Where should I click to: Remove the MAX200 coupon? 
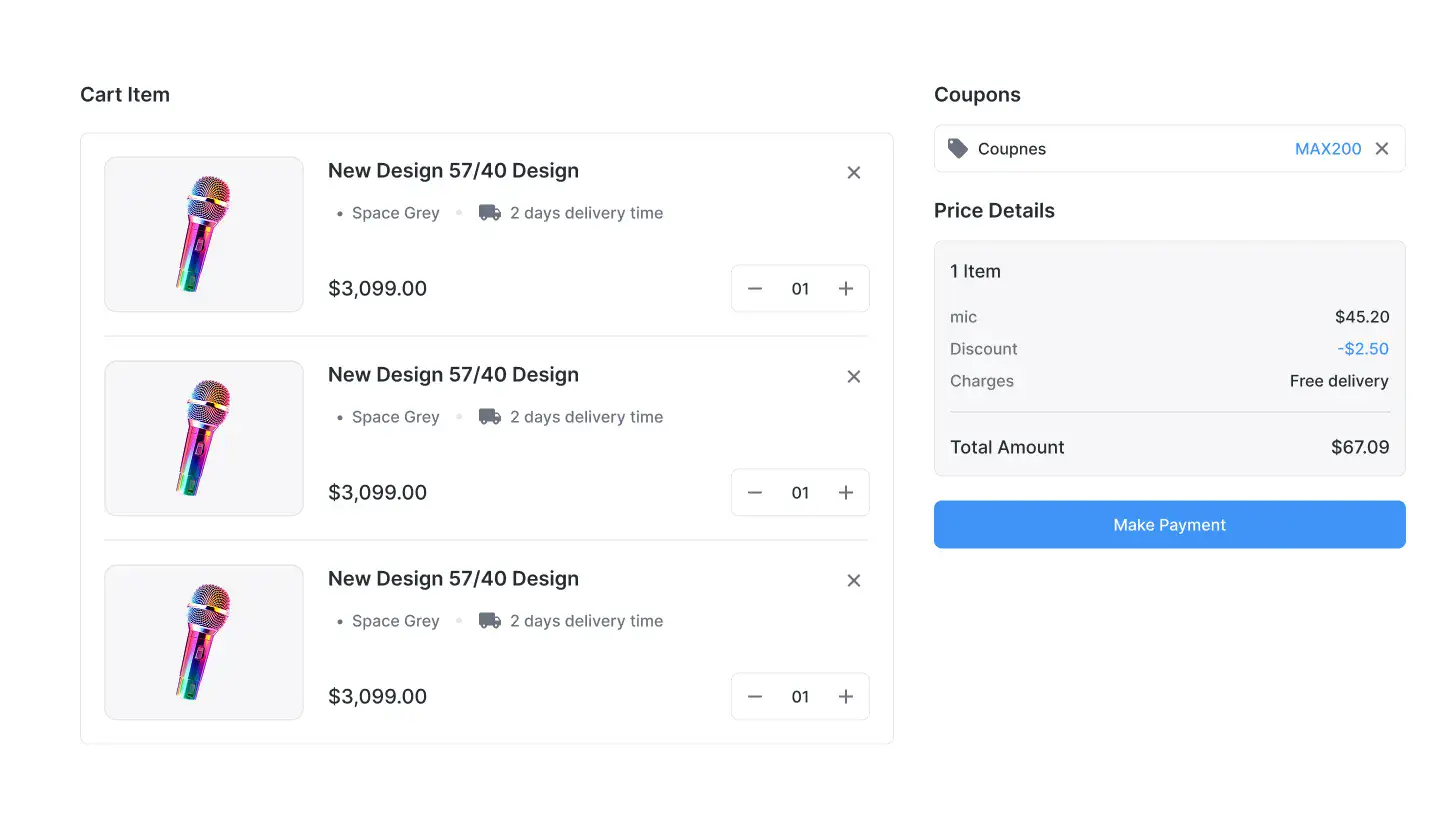[1382, 149]
